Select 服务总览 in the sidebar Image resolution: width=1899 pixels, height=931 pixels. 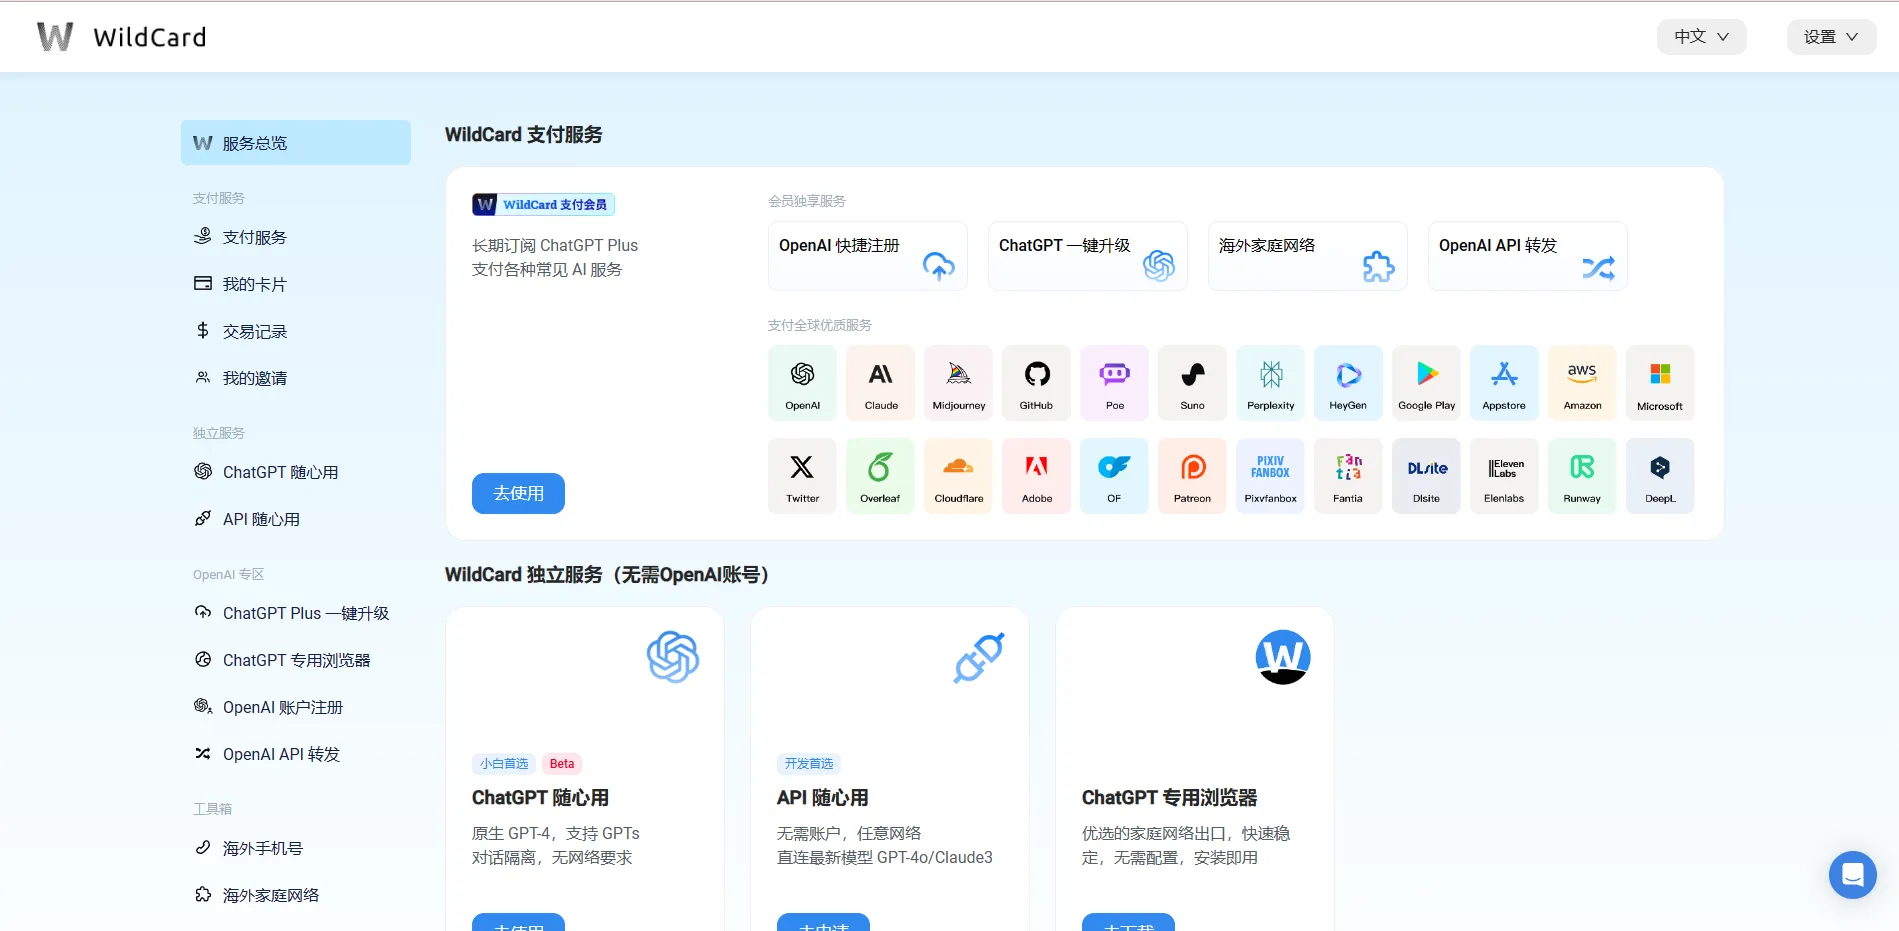tap(296, 143)
